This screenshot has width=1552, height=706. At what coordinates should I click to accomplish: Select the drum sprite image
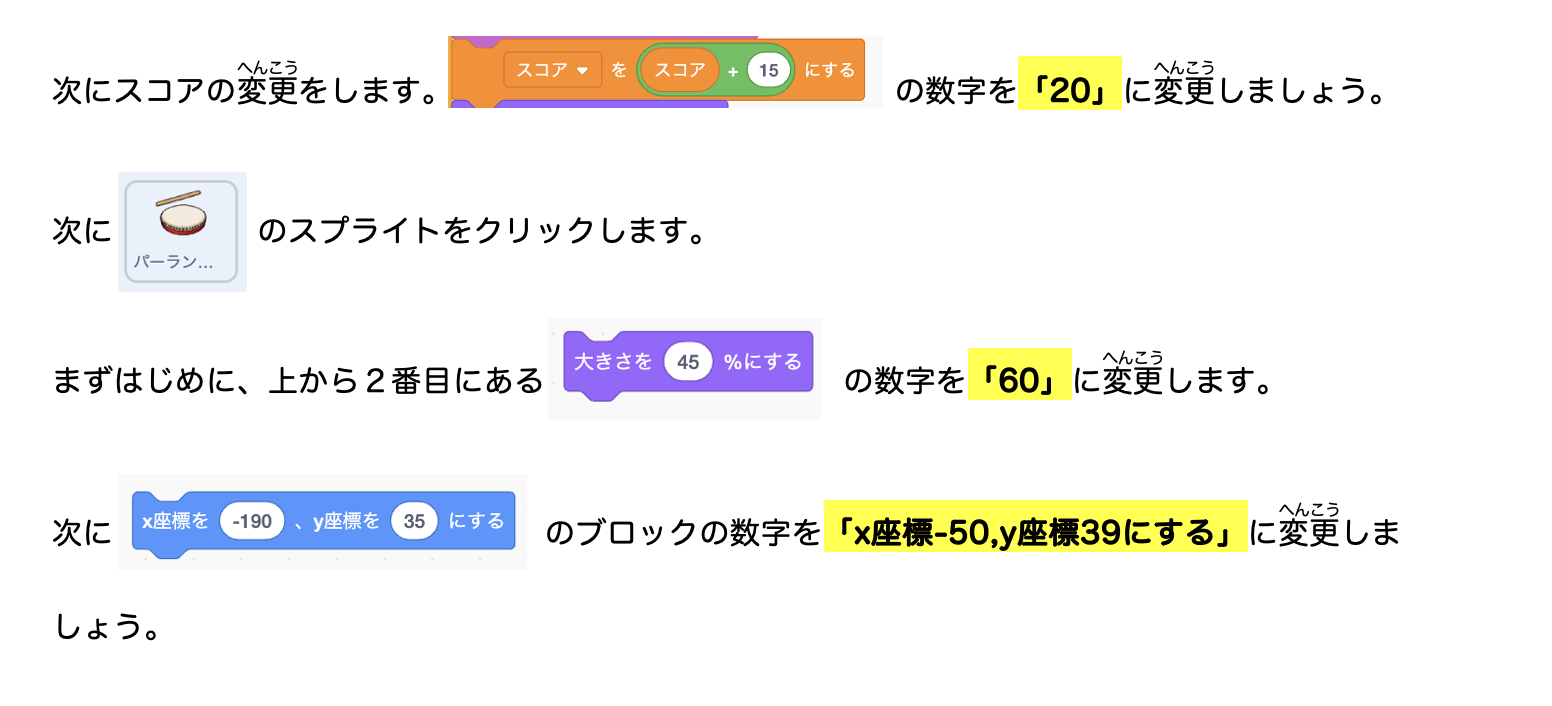(181, 214)
